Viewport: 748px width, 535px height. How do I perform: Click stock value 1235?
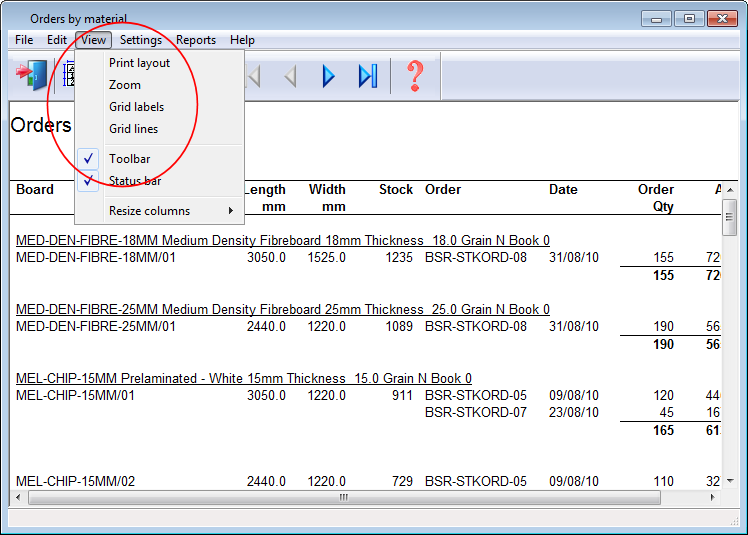(399, 258)
